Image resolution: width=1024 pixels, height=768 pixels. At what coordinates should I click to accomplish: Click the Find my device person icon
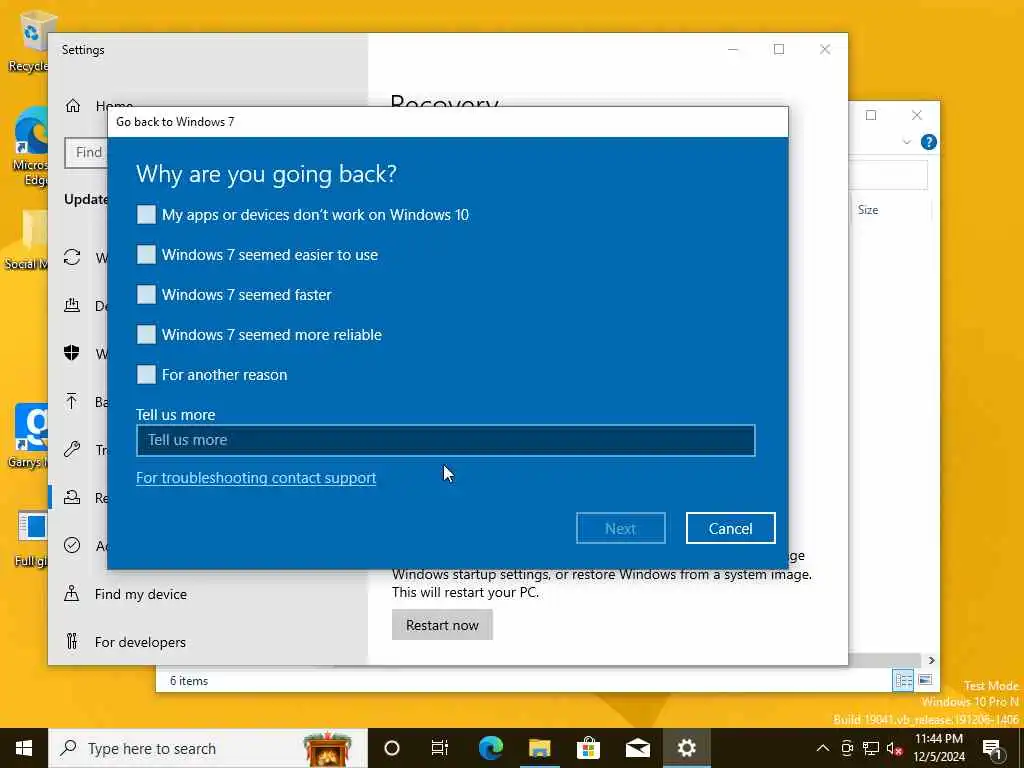(x=72, y=594)
